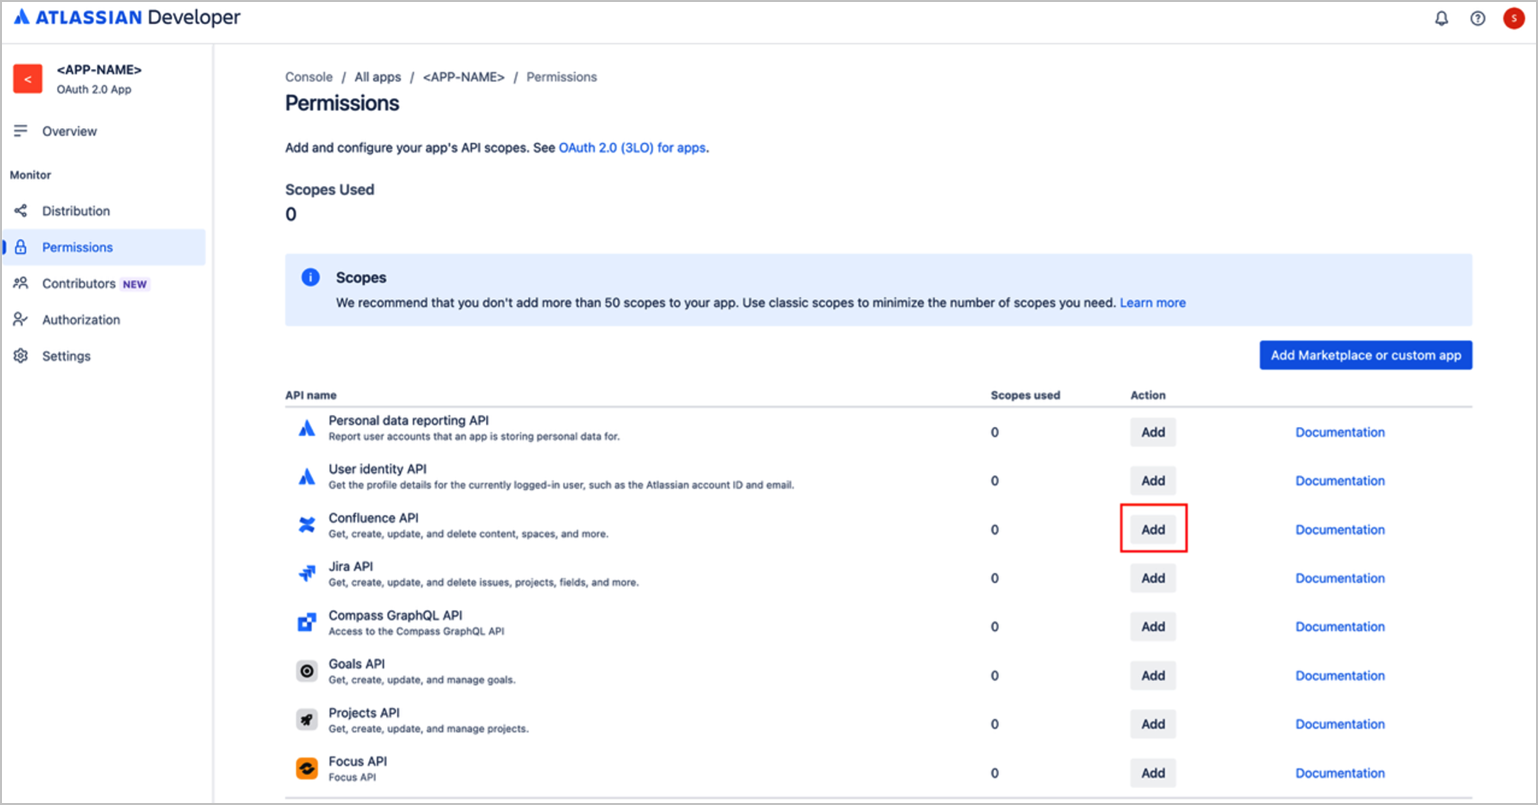Click the API name column header

311,395
